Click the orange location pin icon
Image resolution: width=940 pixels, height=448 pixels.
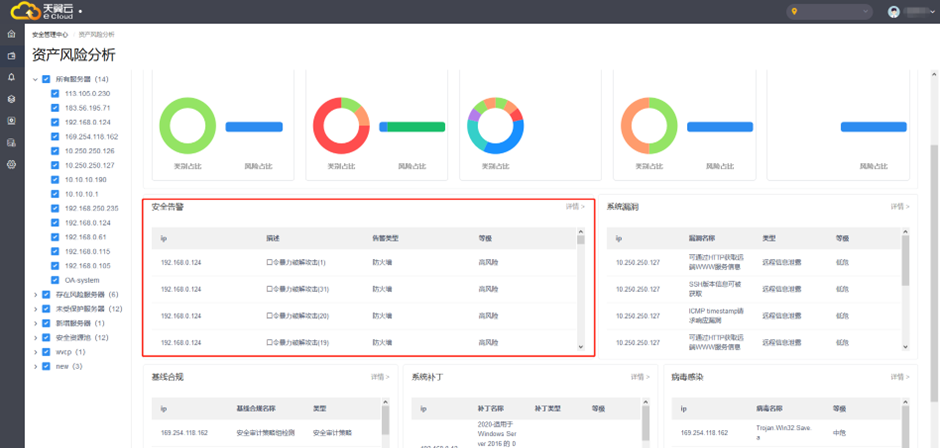coord(796,12)
